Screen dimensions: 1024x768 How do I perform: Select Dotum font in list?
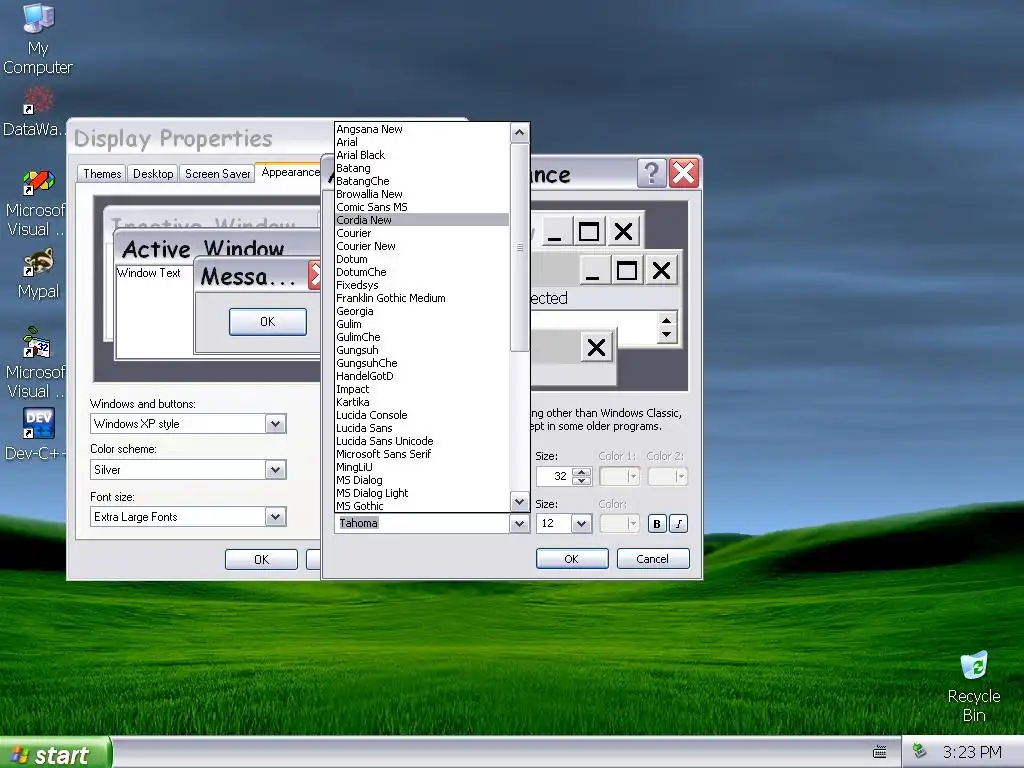tap(422, 259)
